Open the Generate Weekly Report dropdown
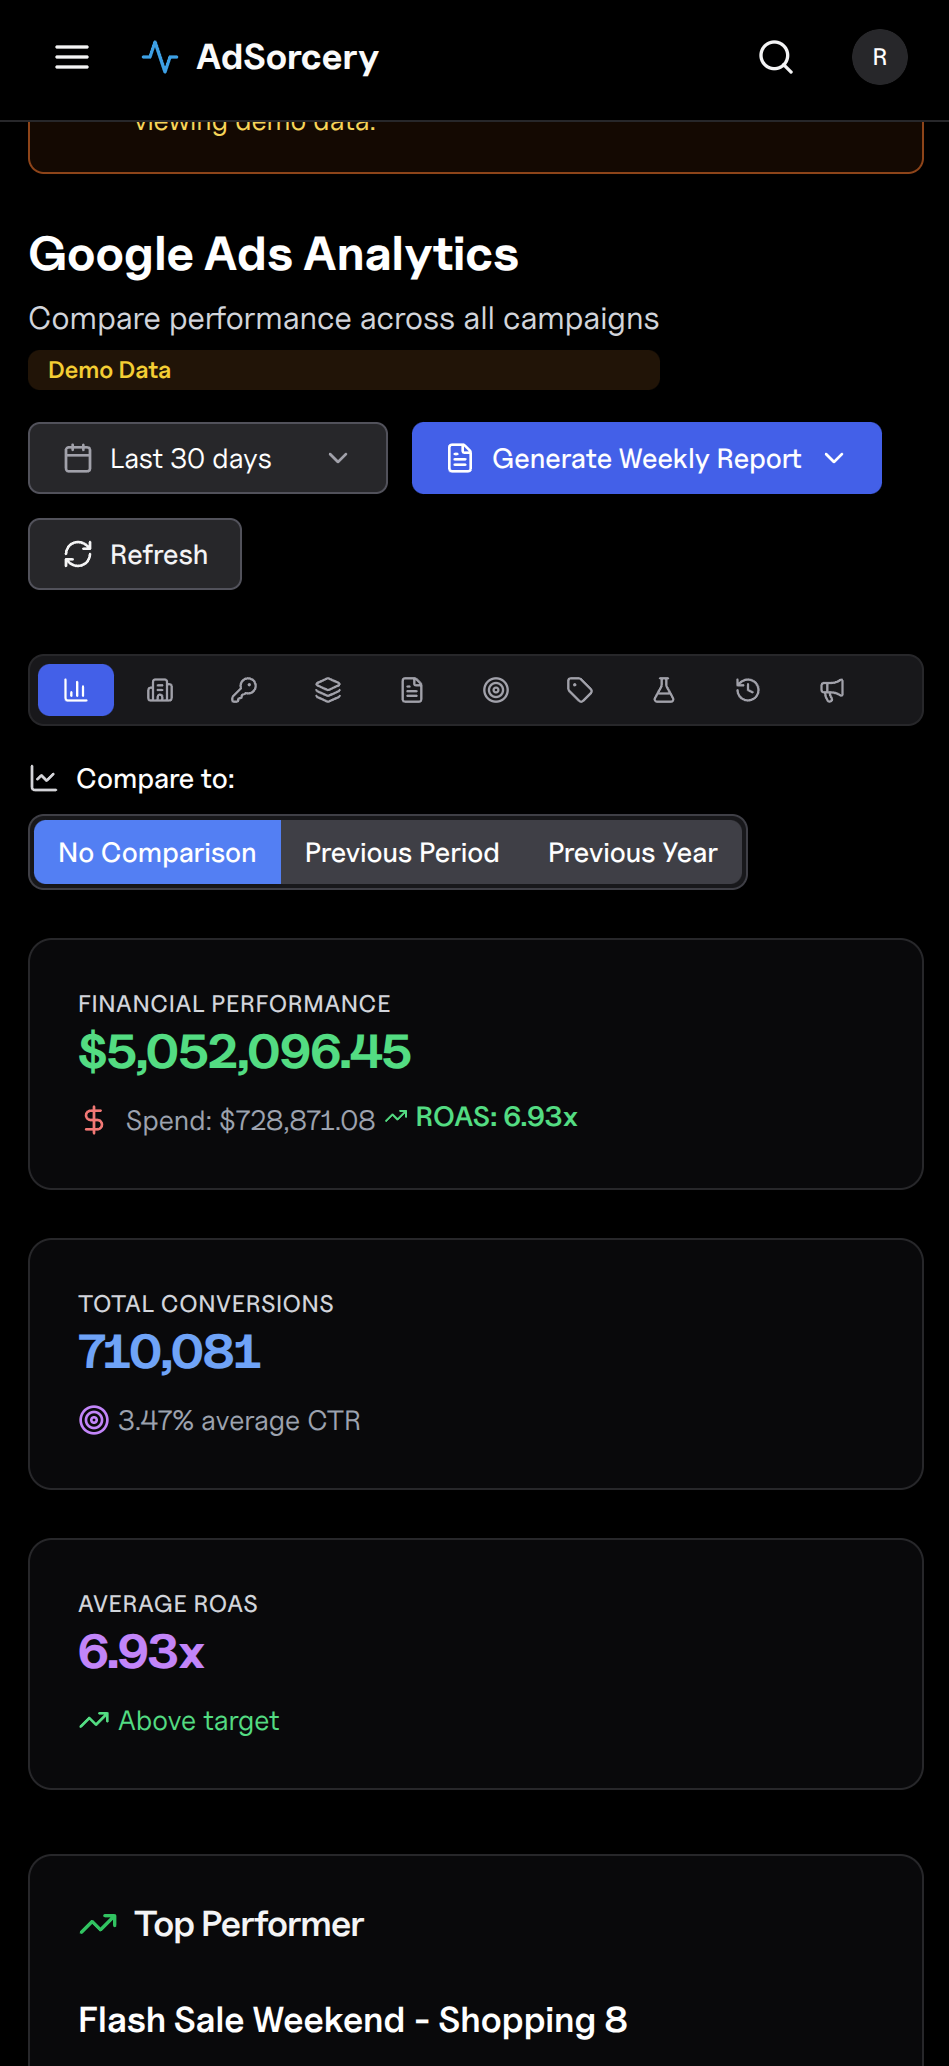 (647, 458)
